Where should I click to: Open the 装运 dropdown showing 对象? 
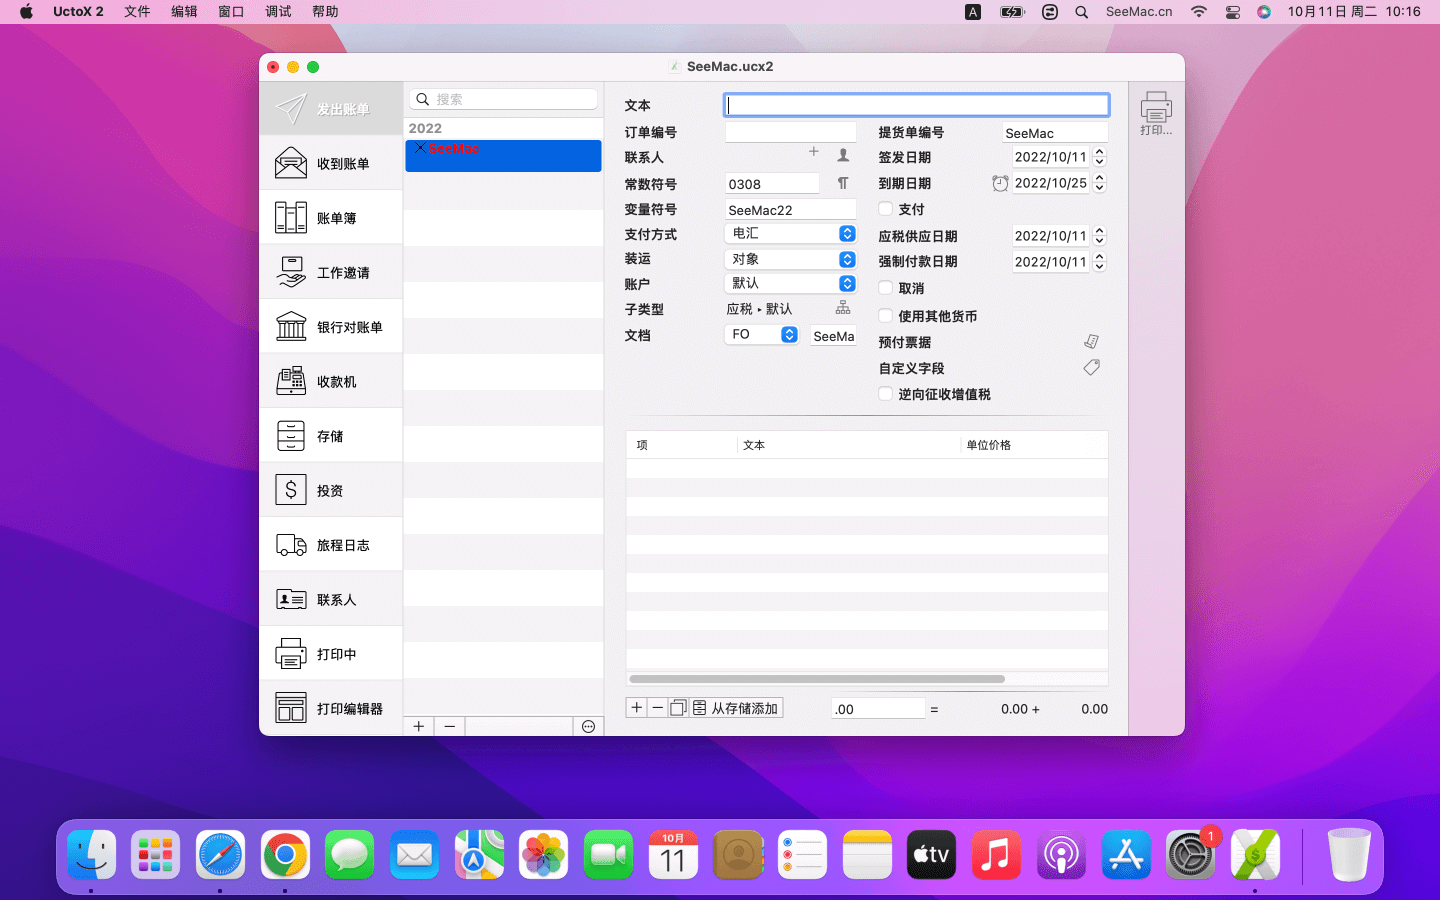pos(790,259)
